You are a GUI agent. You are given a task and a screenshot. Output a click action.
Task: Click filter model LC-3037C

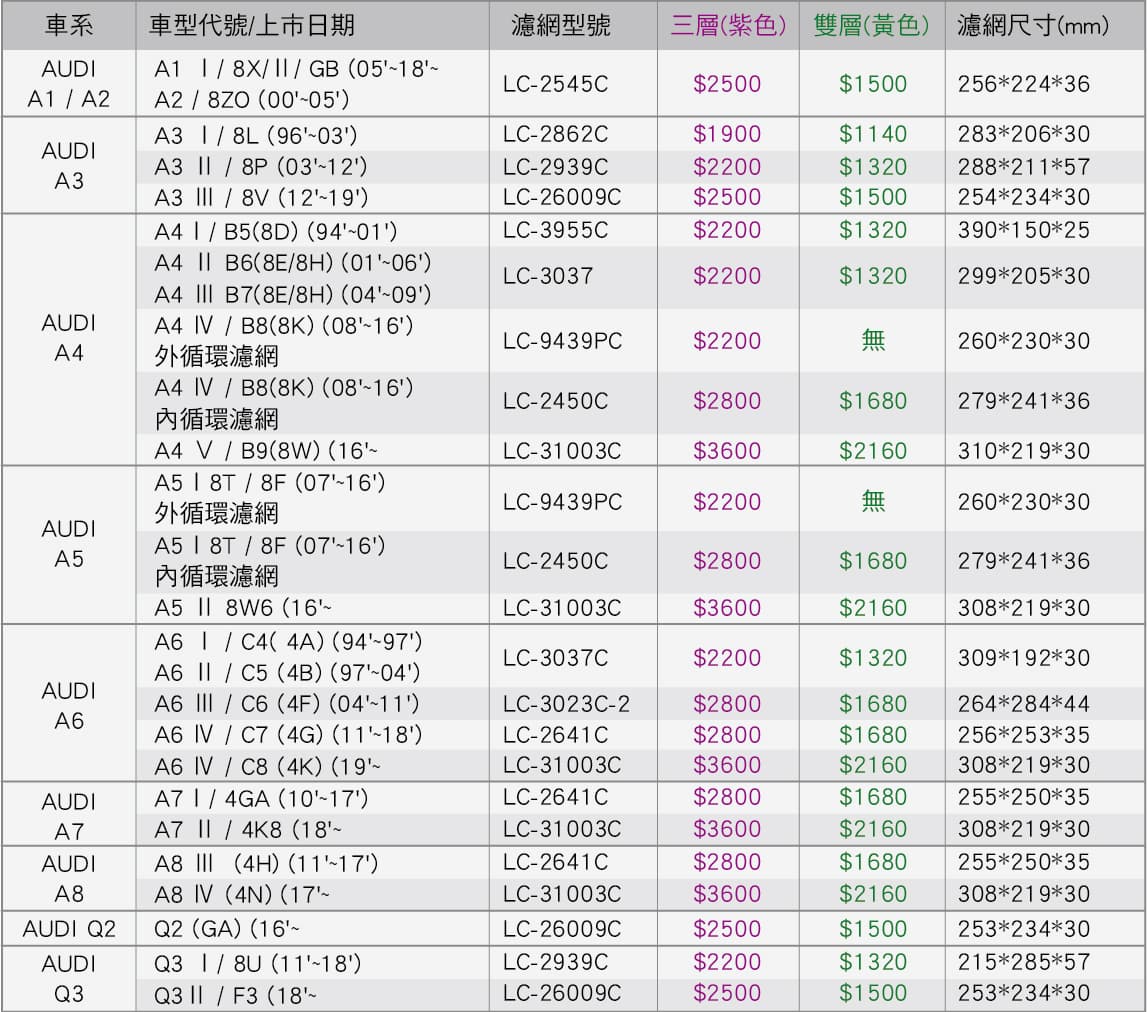[x=555, y=658]
